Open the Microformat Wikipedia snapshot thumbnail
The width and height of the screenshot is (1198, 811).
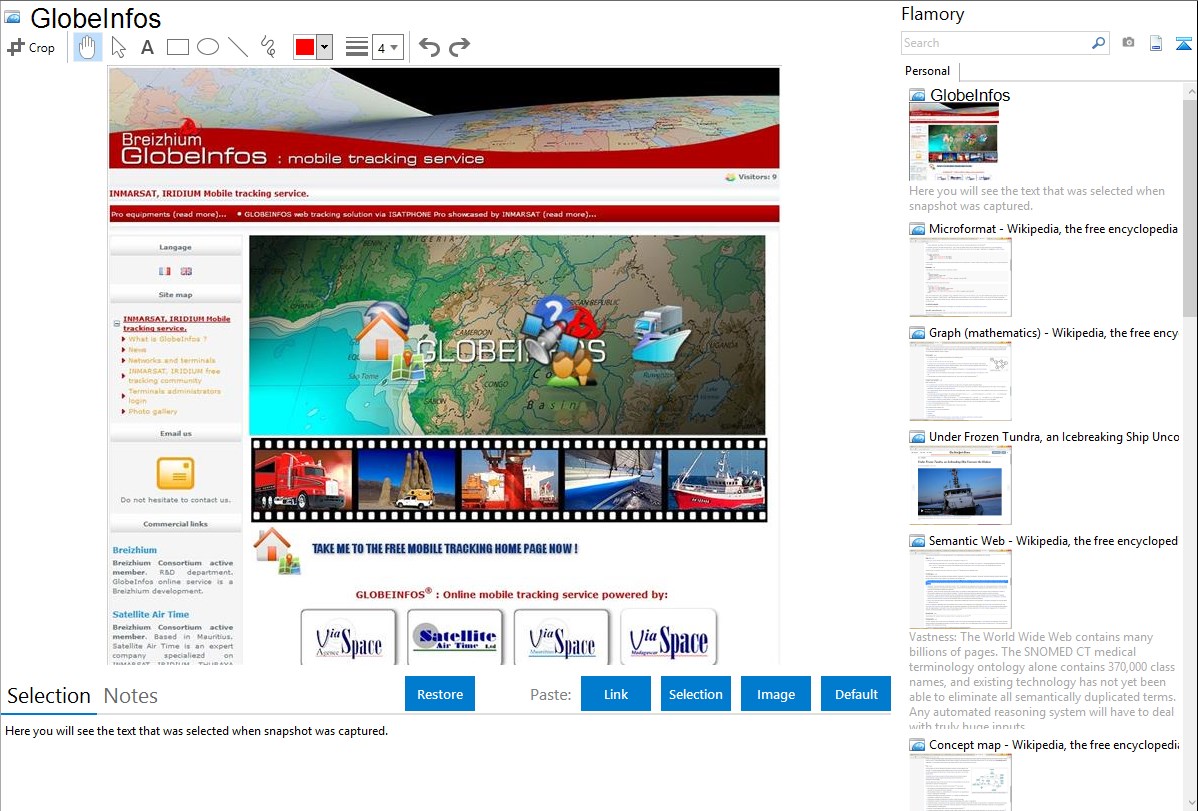(x=960, y=277)
